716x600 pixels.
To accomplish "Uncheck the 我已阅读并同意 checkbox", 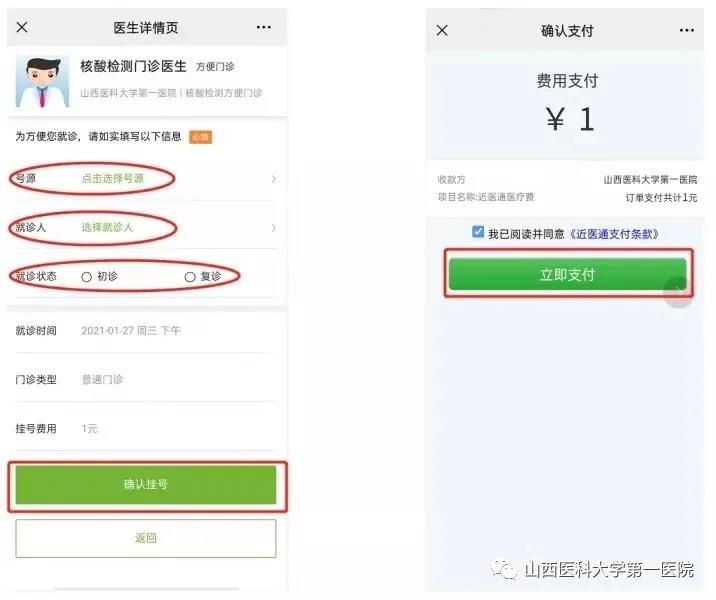I will coord(478,232).
